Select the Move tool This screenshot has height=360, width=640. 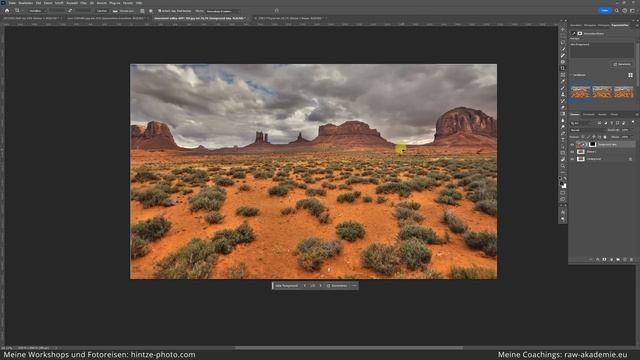563,29
